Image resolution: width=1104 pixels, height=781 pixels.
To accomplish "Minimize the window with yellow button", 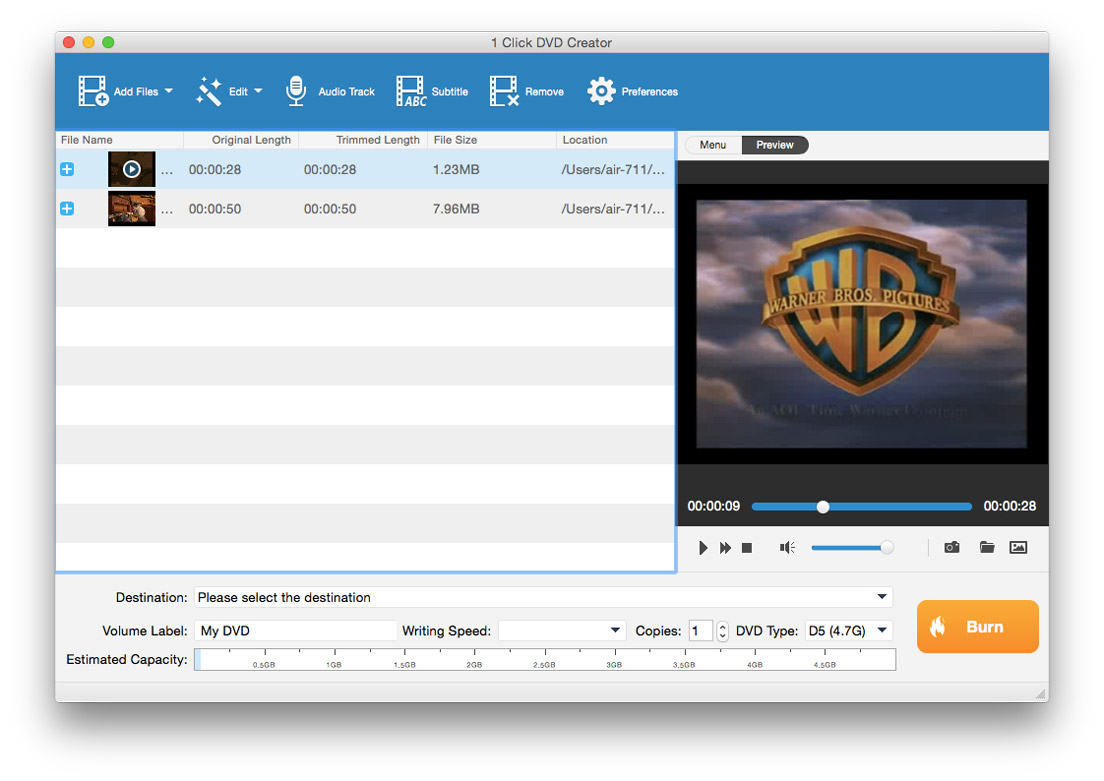I will pos(89,42).
